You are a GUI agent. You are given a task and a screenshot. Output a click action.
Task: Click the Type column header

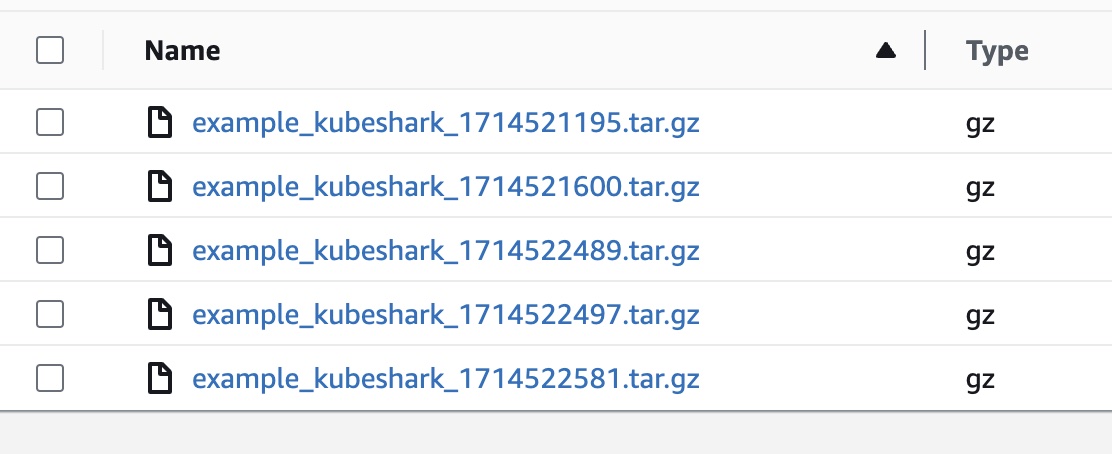tap(997, 51)
